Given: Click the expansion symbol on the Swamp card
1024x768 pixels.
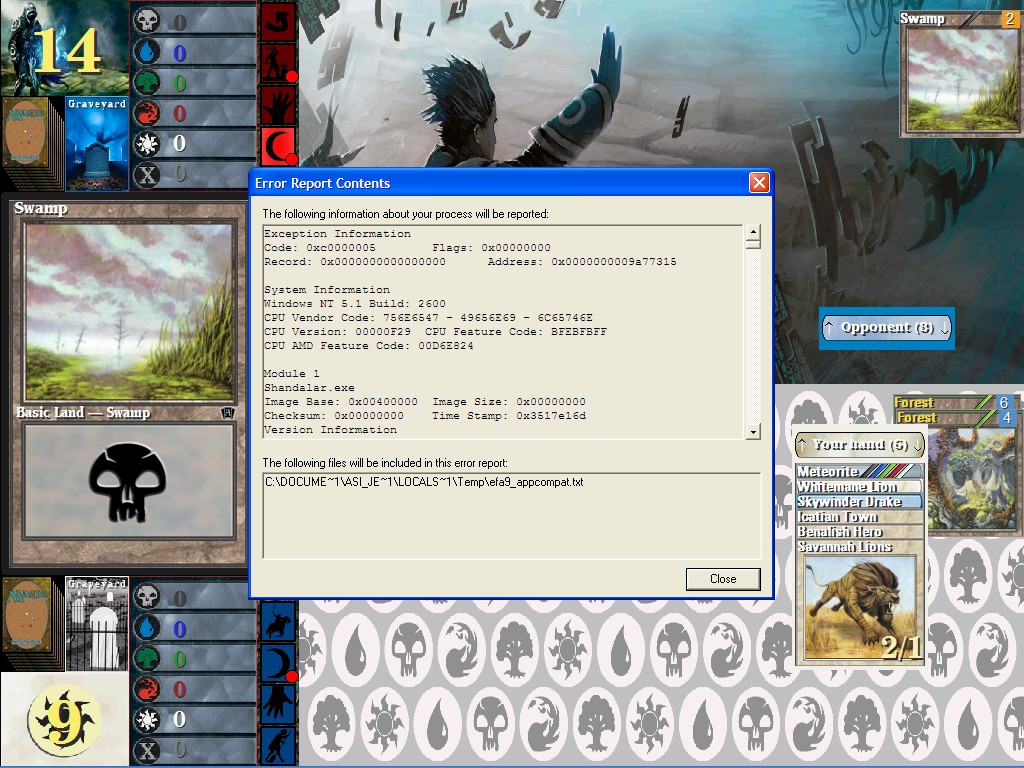Looking at the screenshot, I should click(227, 413).
